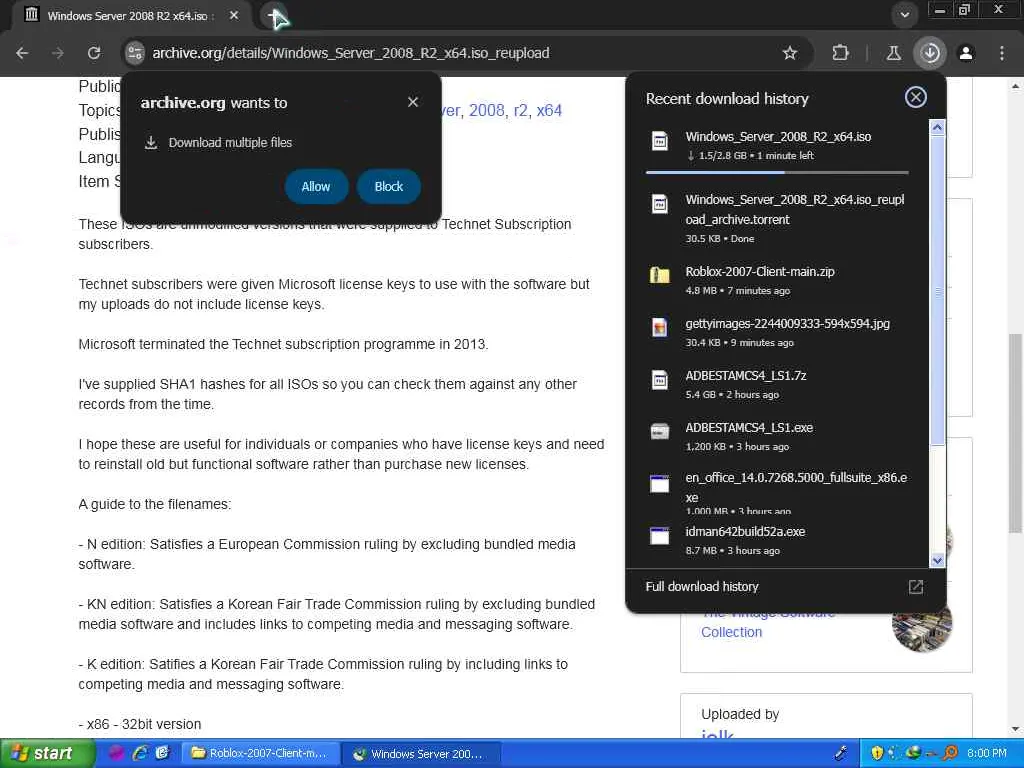Click the page vertical scrollbar thumb

coord(1015,432)
